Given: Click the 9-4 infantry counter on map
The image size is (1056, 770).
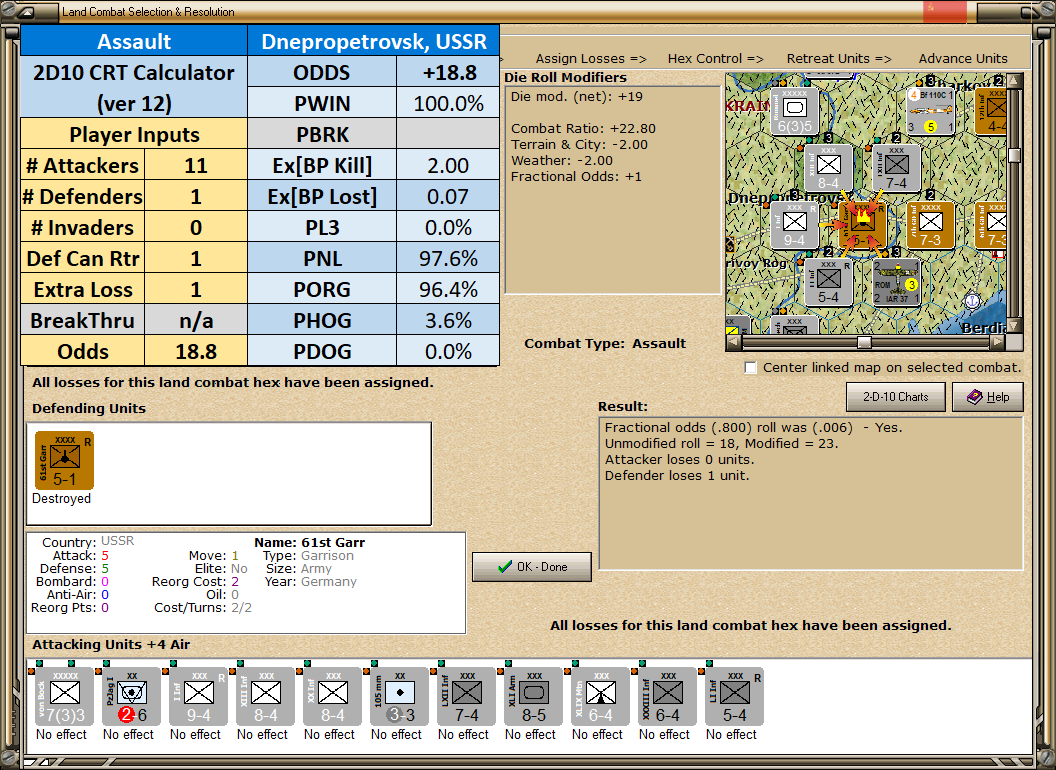Looking at the screenshot, I should pyautogui.click(x=794, y=224).
